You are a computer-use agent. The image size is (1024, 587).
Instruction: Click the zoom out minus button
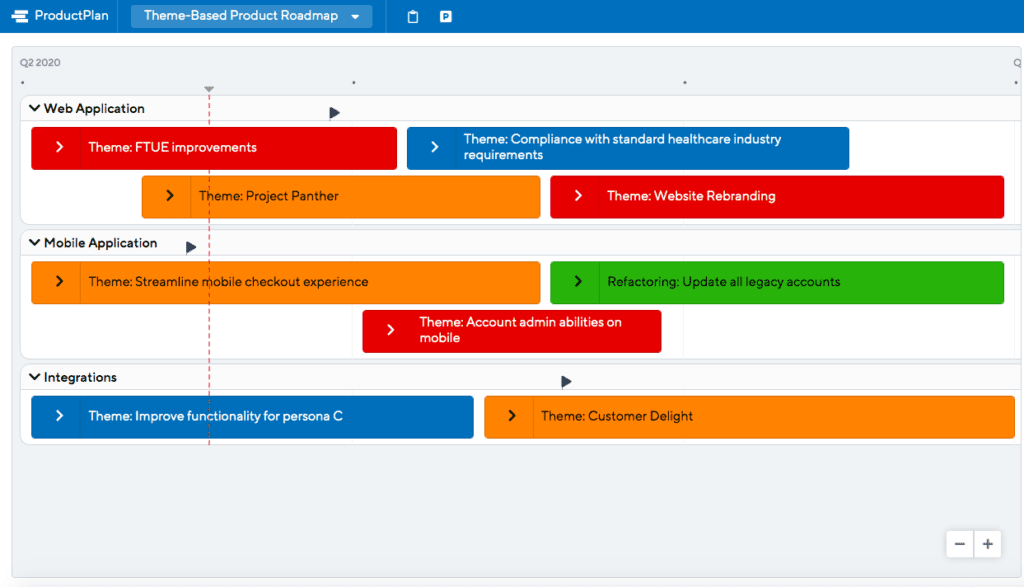point(959,543)
